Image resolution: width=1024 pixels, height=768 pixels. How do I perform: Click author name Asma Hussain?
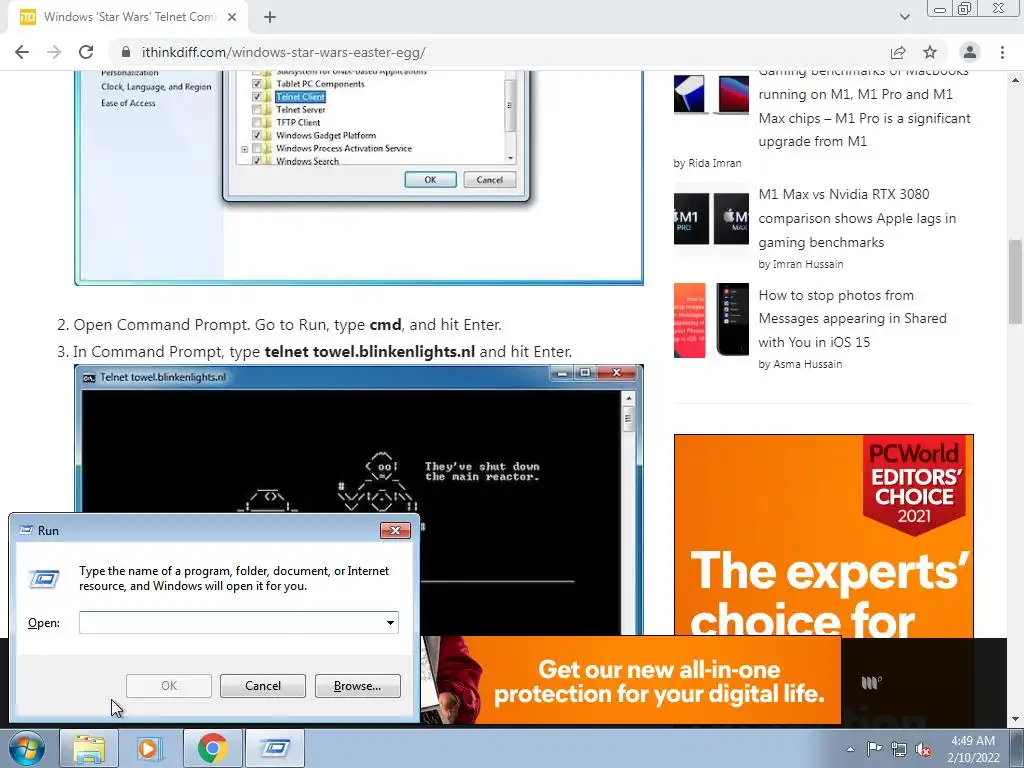808,364
